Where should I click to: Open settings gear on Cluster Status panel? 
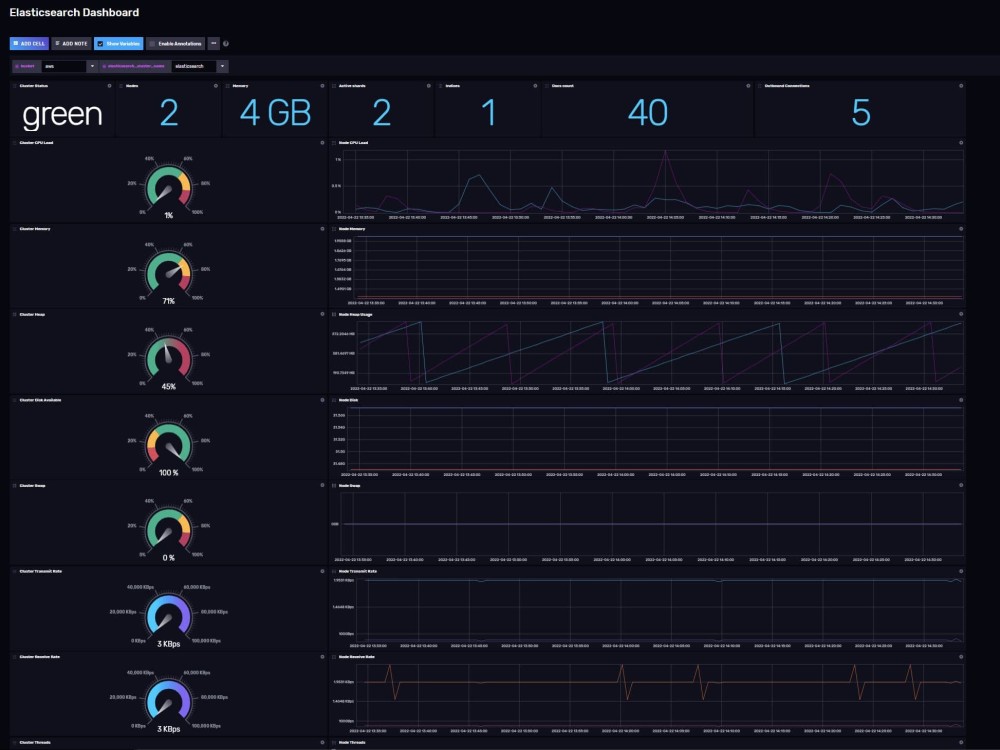tap(109, 87)
